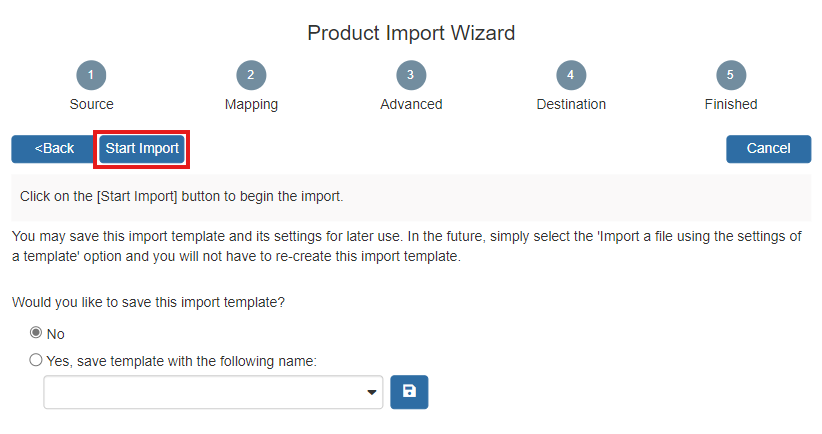Open the Mapping step label
Image resolution: width=822 pixels, height=434 pixels.
point(251,104)
